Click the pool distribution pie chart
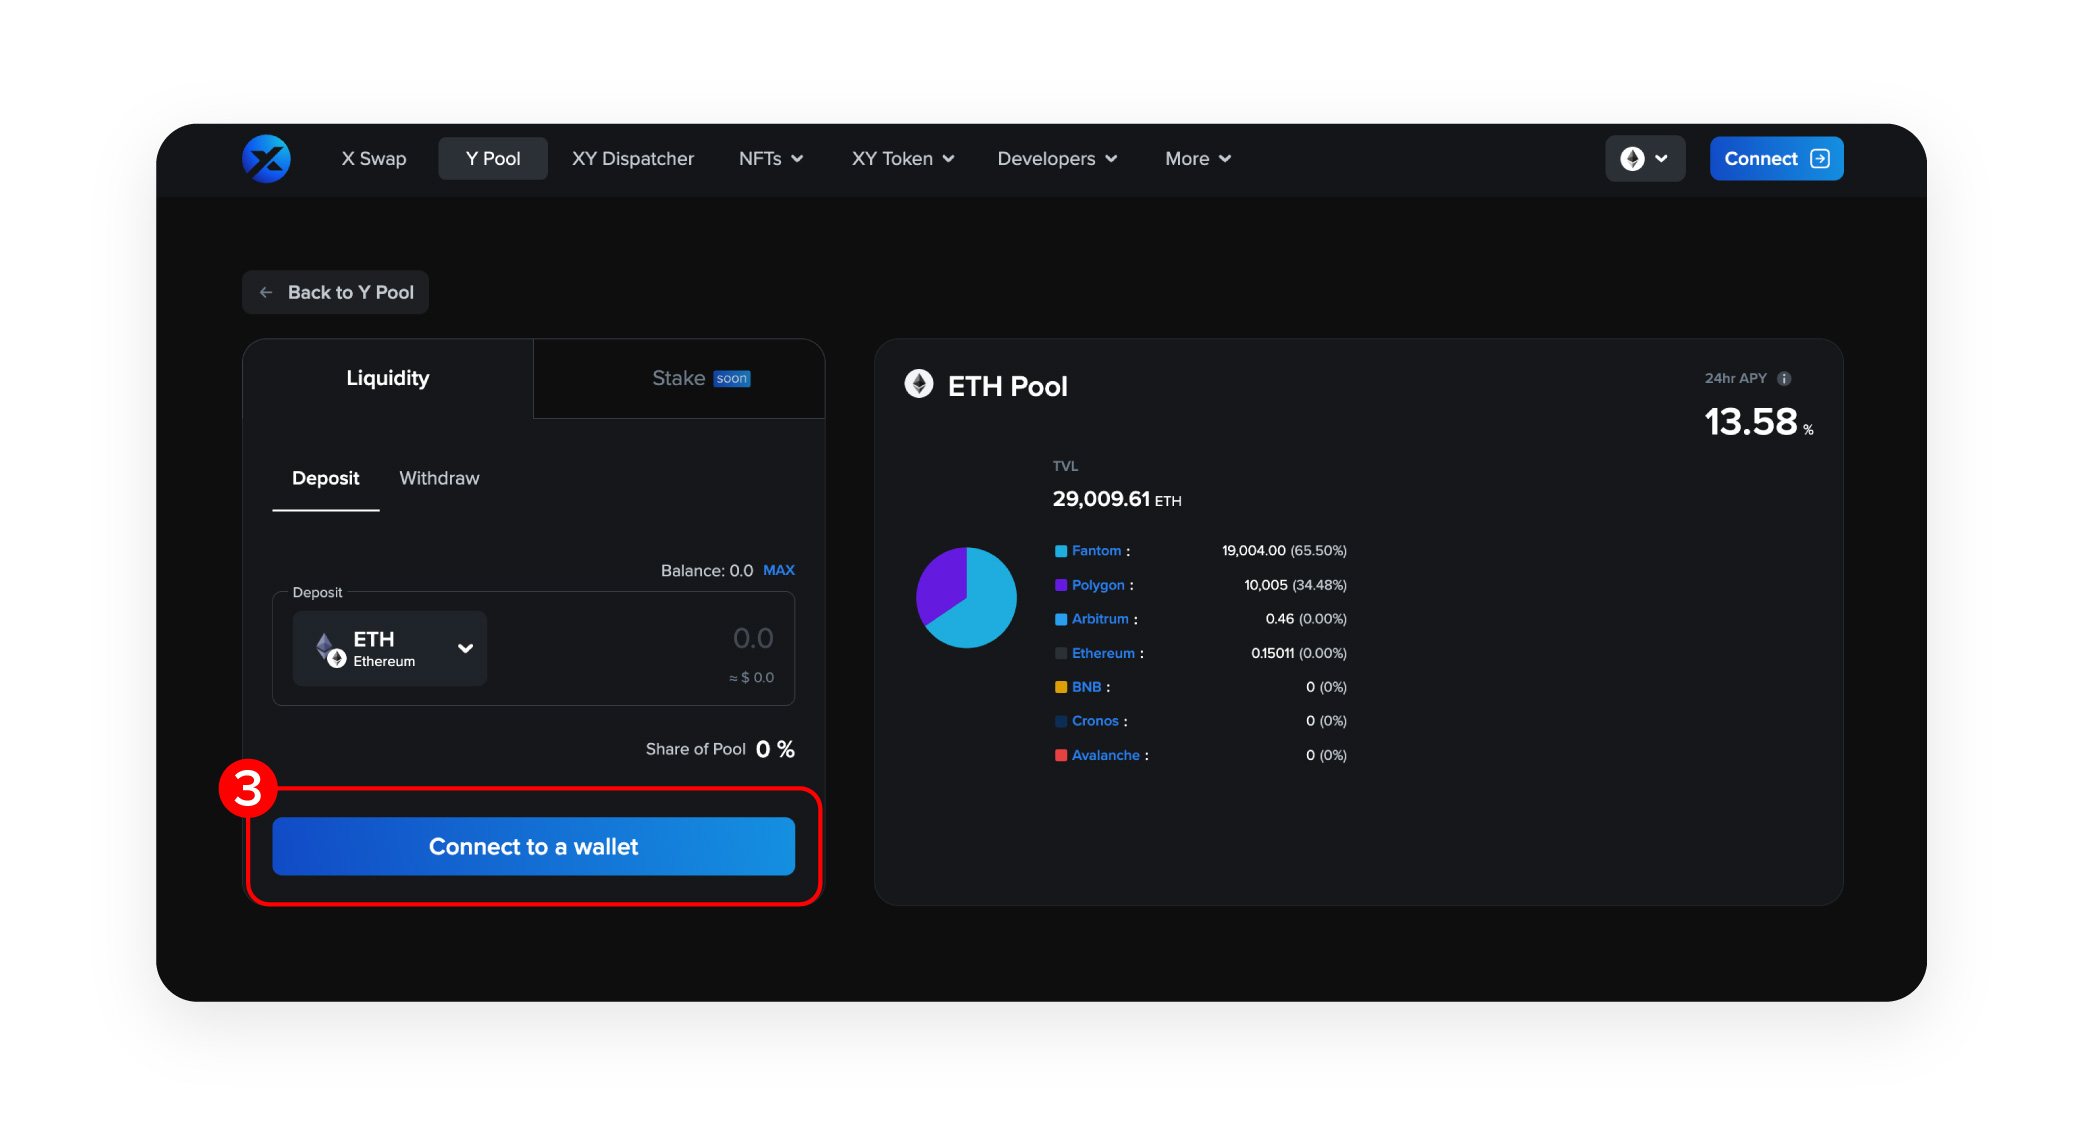 point(966,597)
